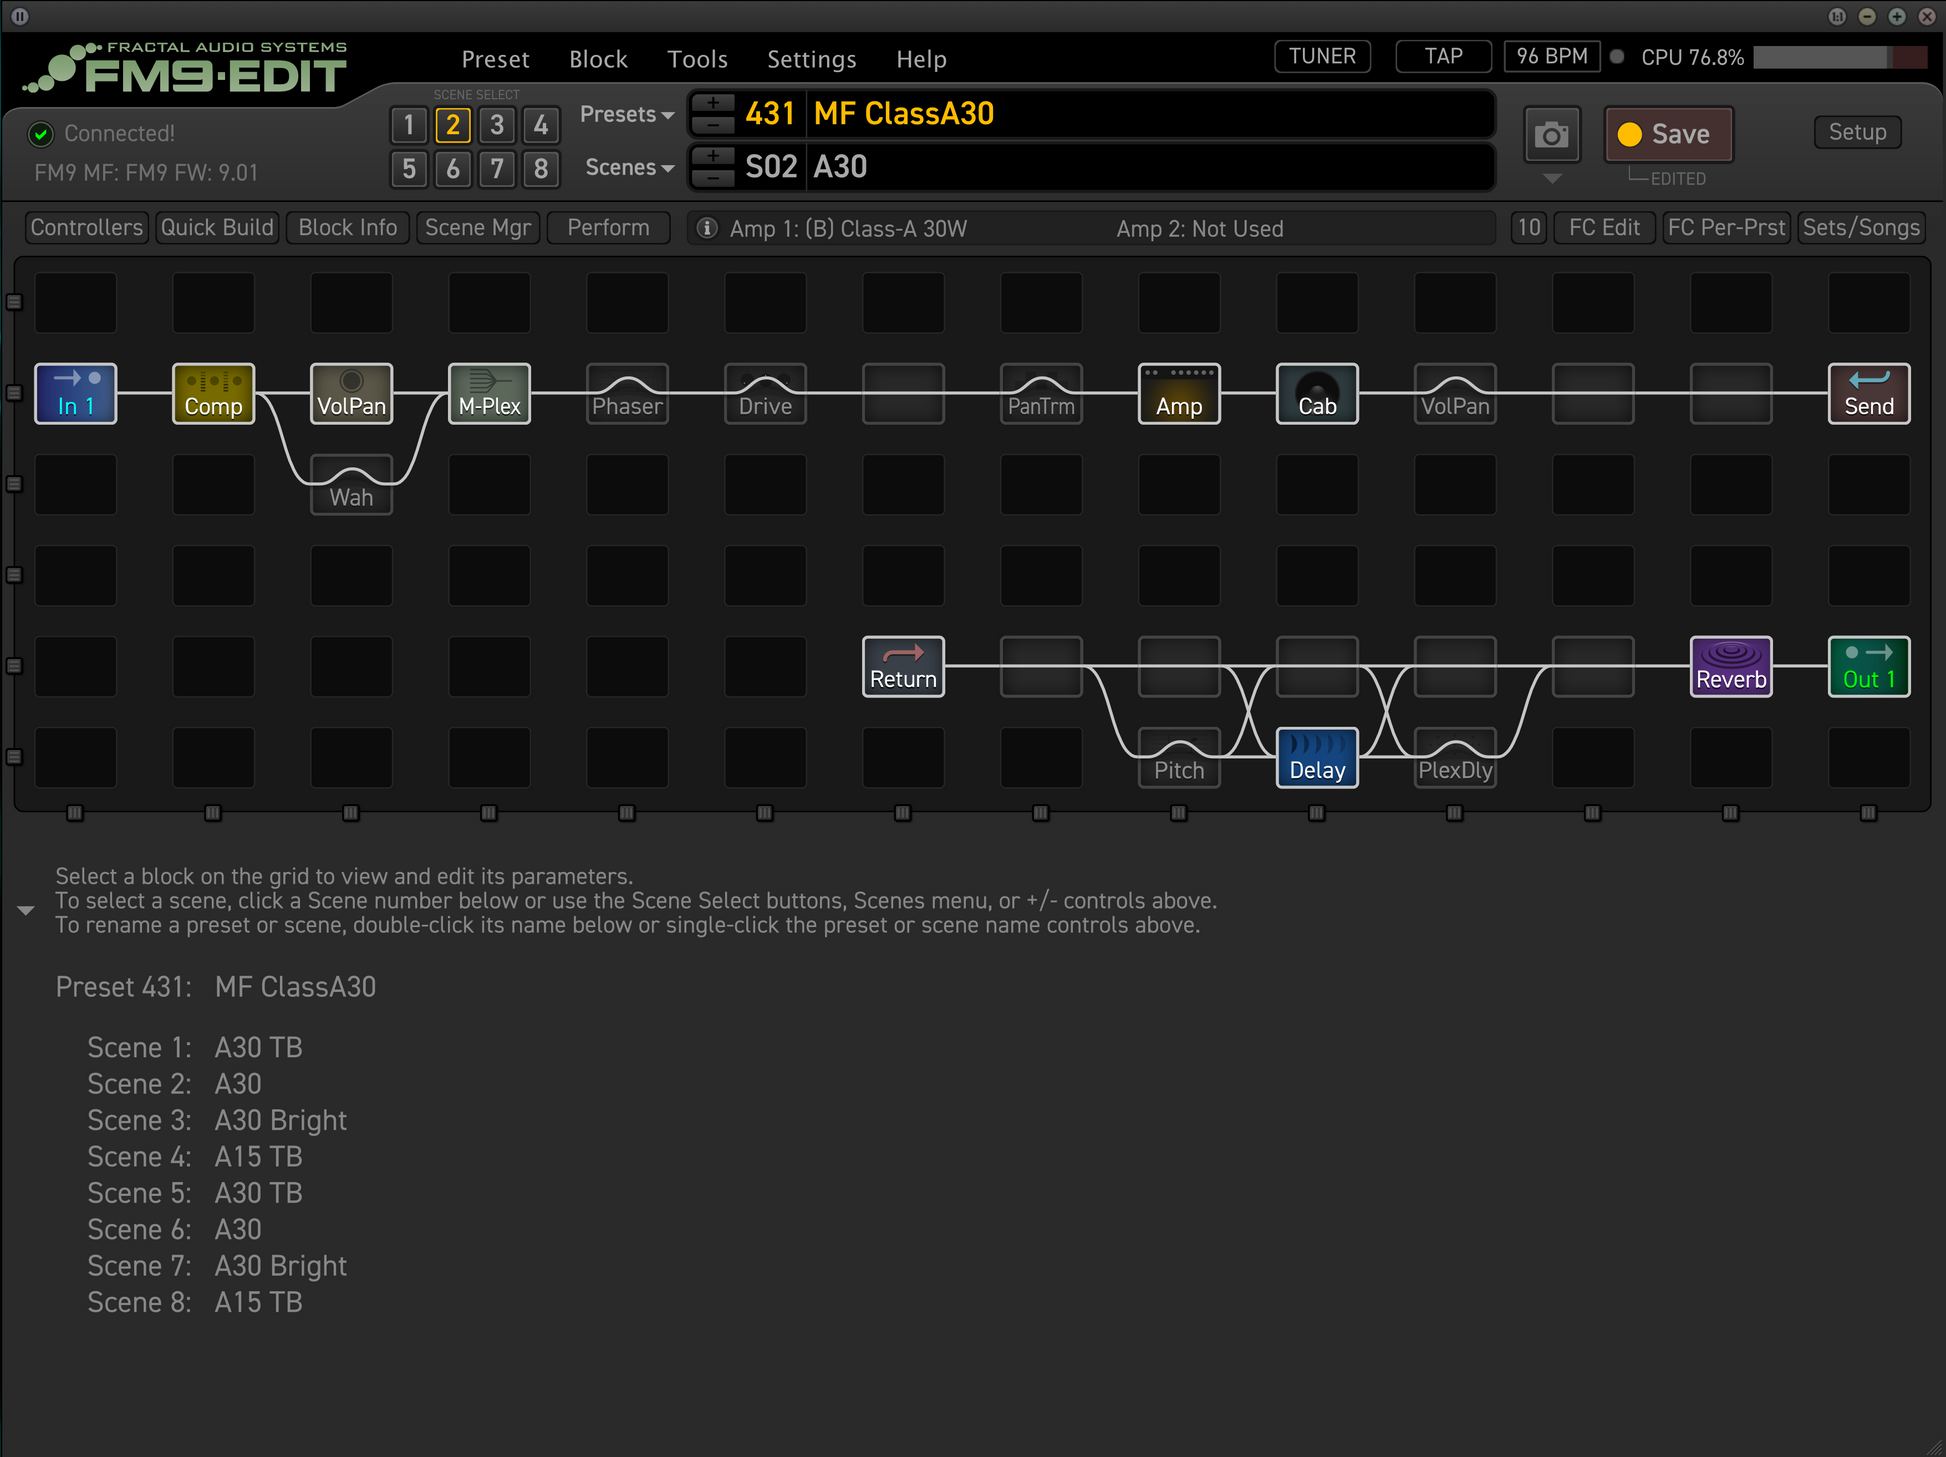Open the Scene Mgr panel

[478, 227]
